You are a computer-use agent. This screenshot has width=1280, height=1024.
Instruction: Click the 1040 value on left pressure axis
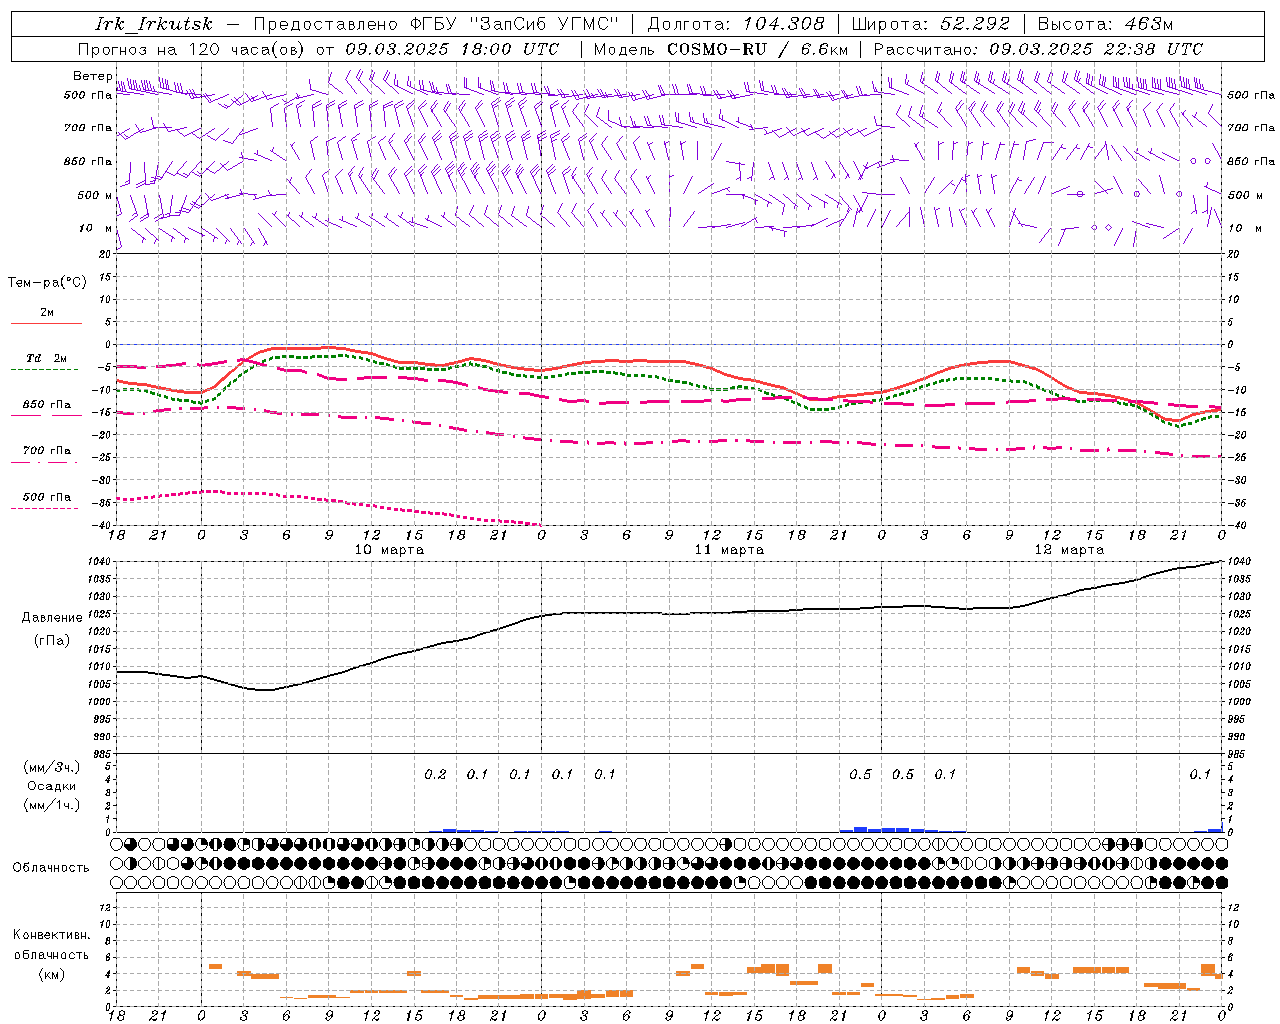coord(100,562)
